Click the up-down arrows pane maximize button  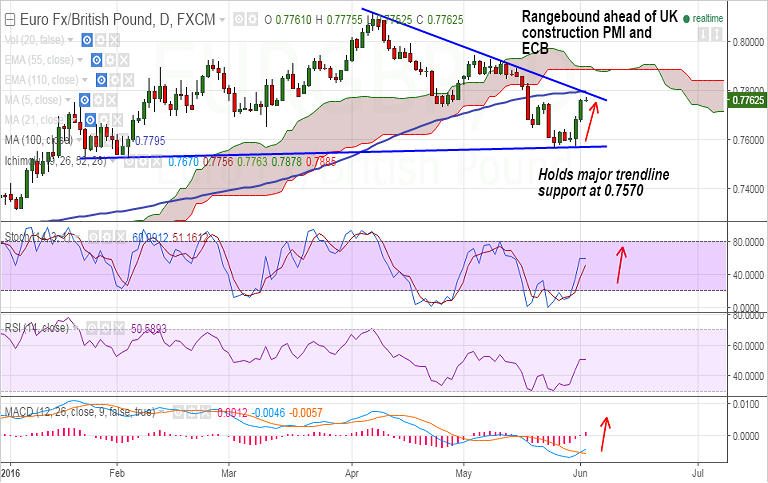click(x=717, y=34)
